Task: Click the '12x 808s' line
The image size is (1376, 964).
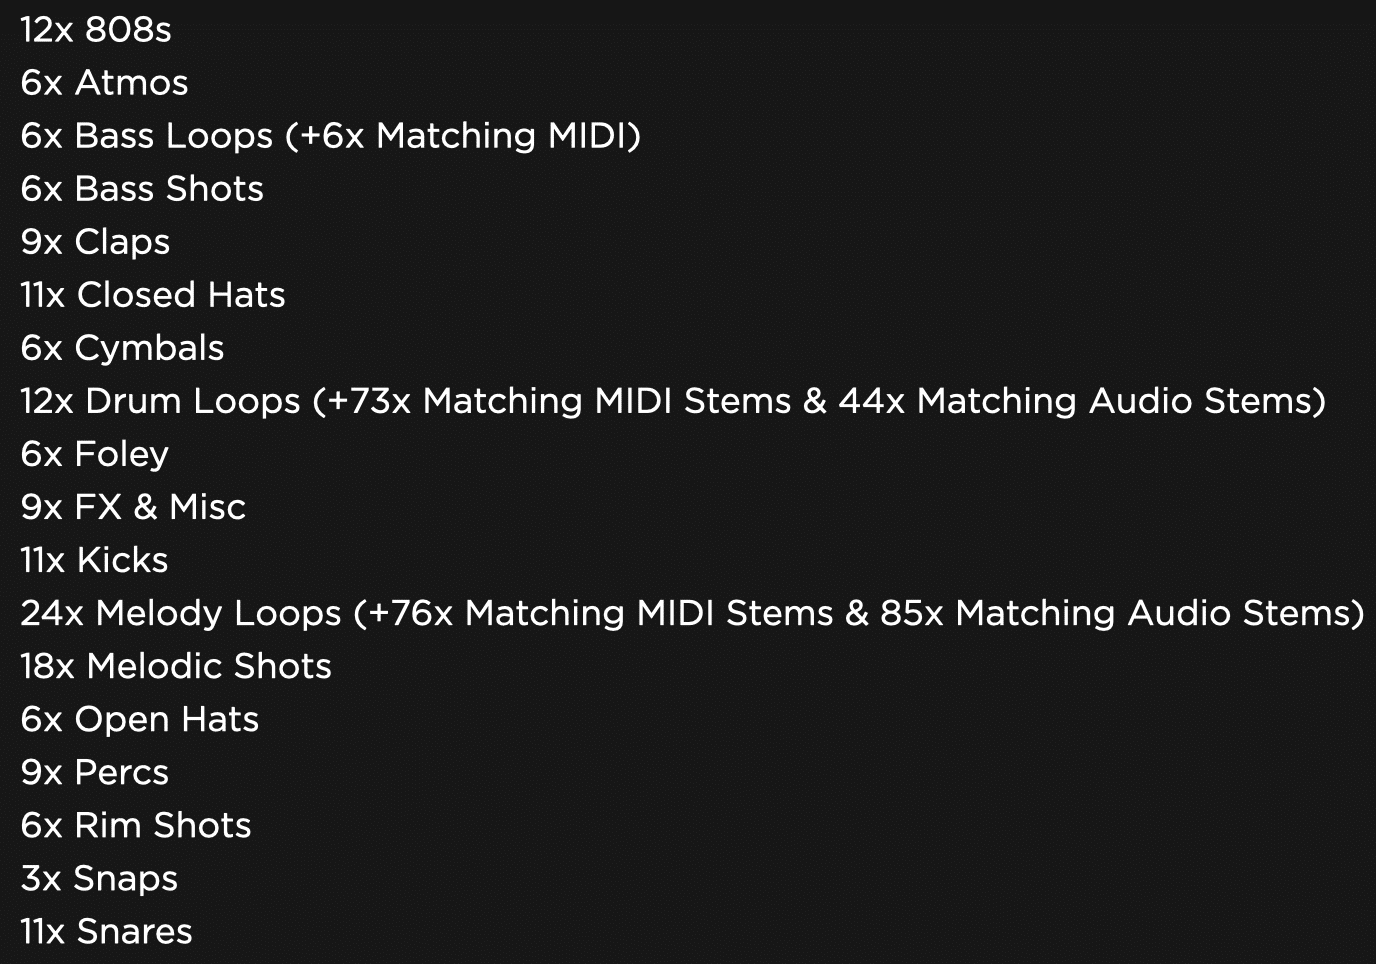Action: click(96, 30)
